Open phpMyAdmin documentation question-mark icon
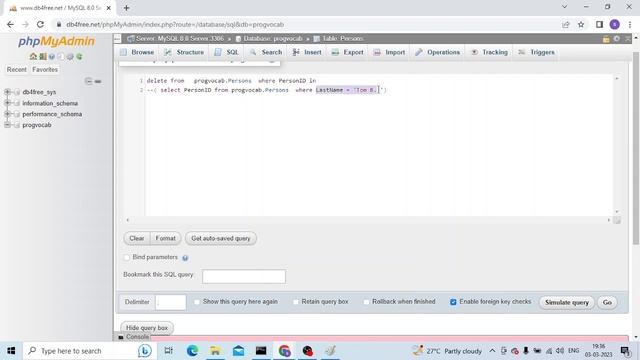Viewport: 640px width, 360px height. point(51,56)
